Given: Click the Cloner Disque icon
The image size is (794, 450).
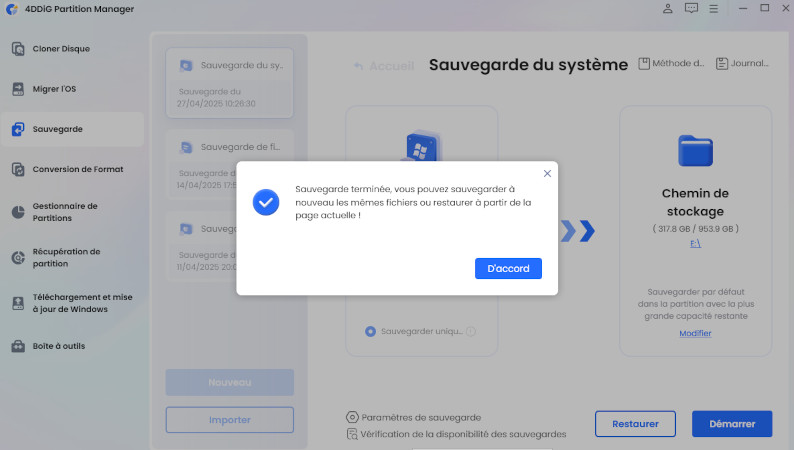Looking at the screenshot, I should 18,49.
